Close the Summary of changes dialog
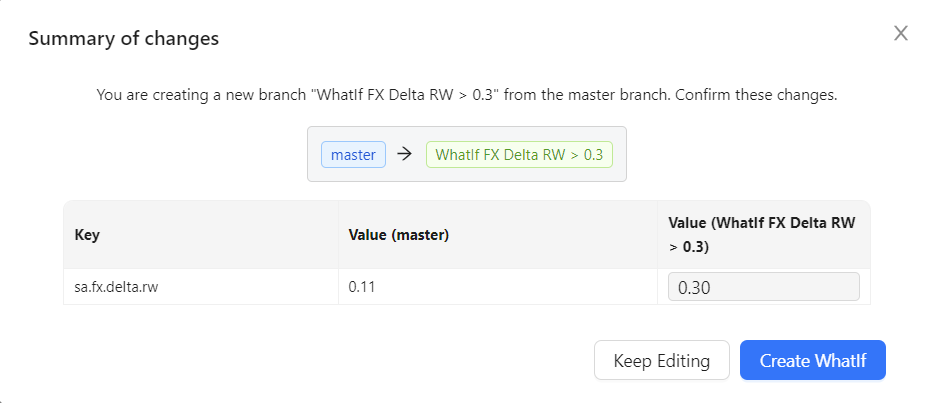Screen dimensions: 932x403 tap(900, 33)
